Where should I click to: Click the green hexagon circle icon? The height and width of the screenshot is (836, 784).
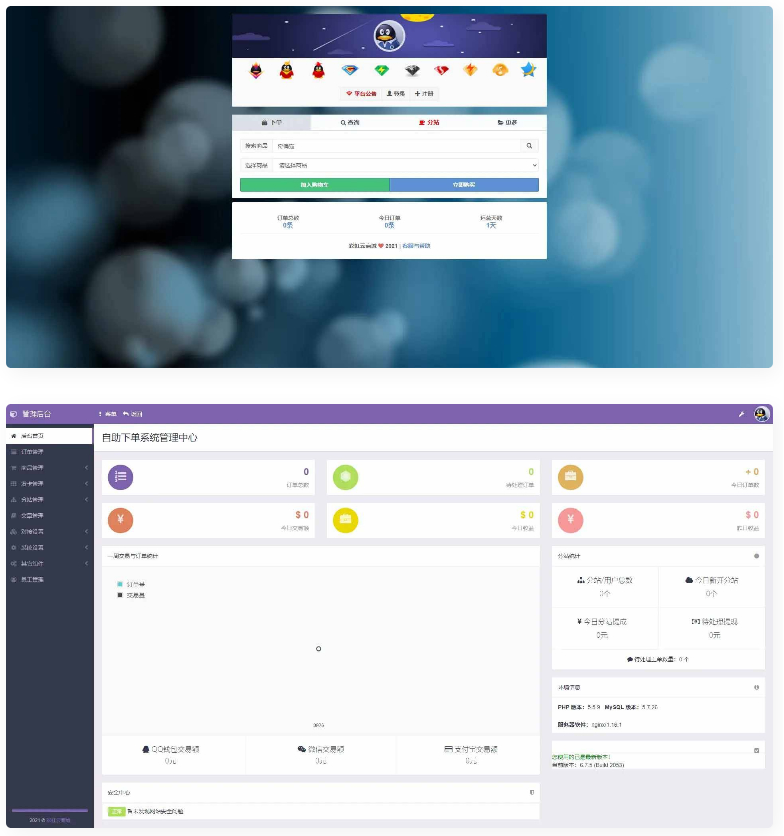(x=345, y=477)
